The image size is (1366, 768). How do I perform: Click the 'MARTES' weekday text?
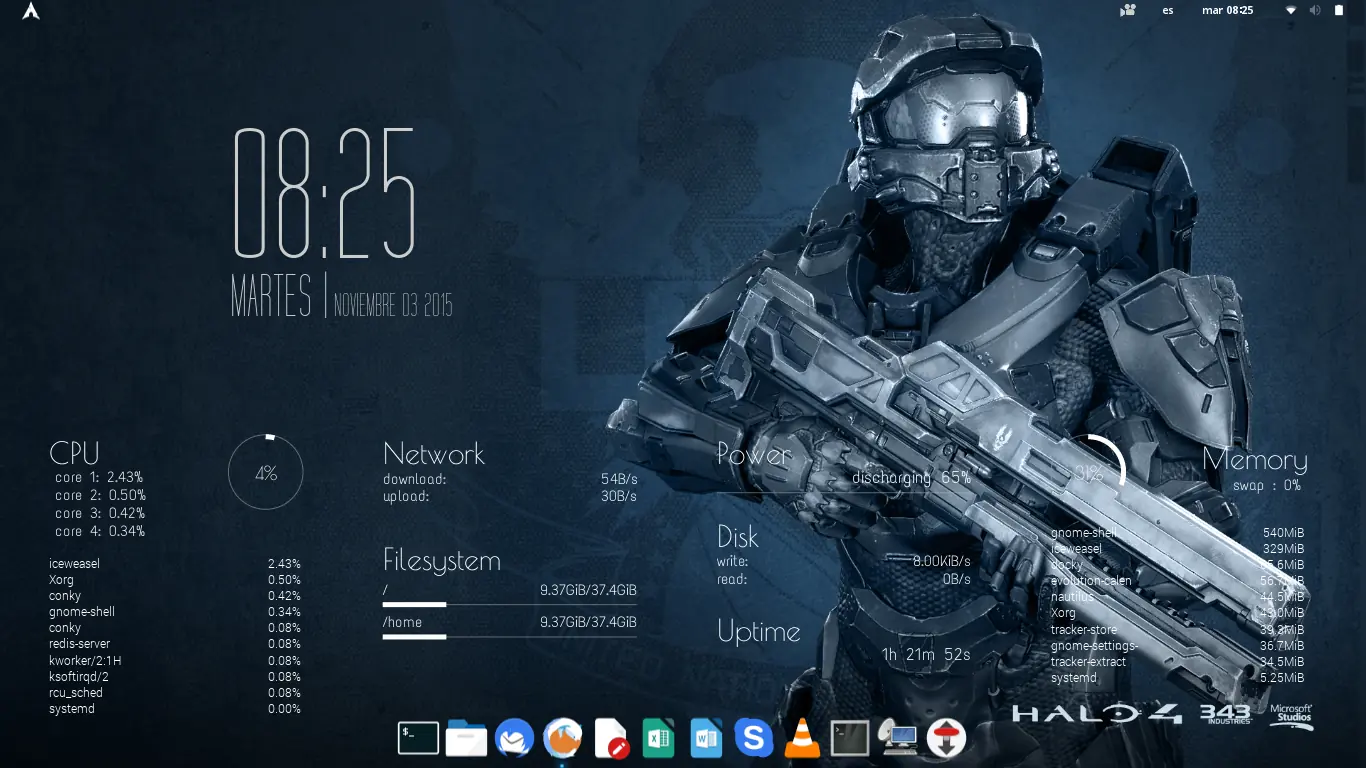[x=271, y=296]
